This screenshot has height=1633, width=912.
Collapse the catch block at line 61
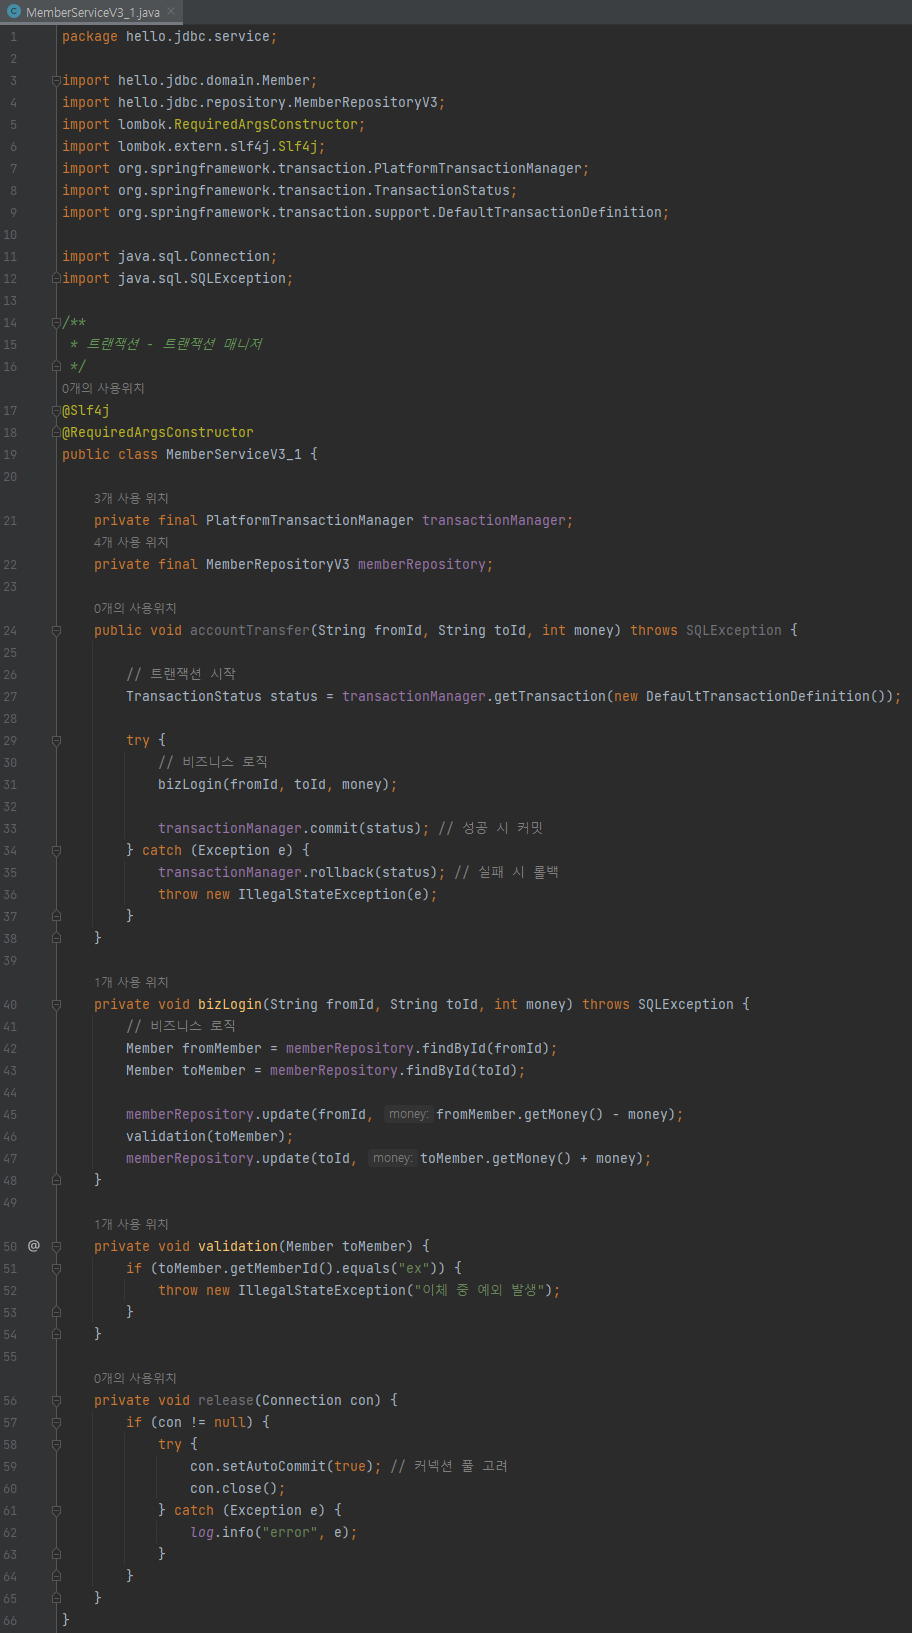(56, 1511)
